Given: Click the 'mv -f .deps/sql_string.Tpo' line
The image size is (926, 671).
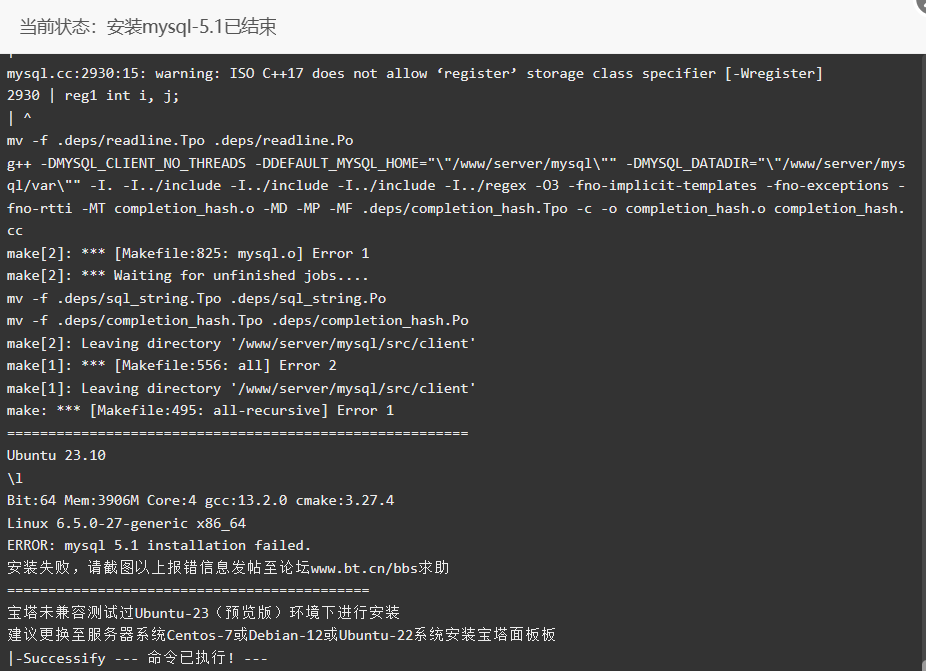Looking at the screenshot, I should (196, 298).
